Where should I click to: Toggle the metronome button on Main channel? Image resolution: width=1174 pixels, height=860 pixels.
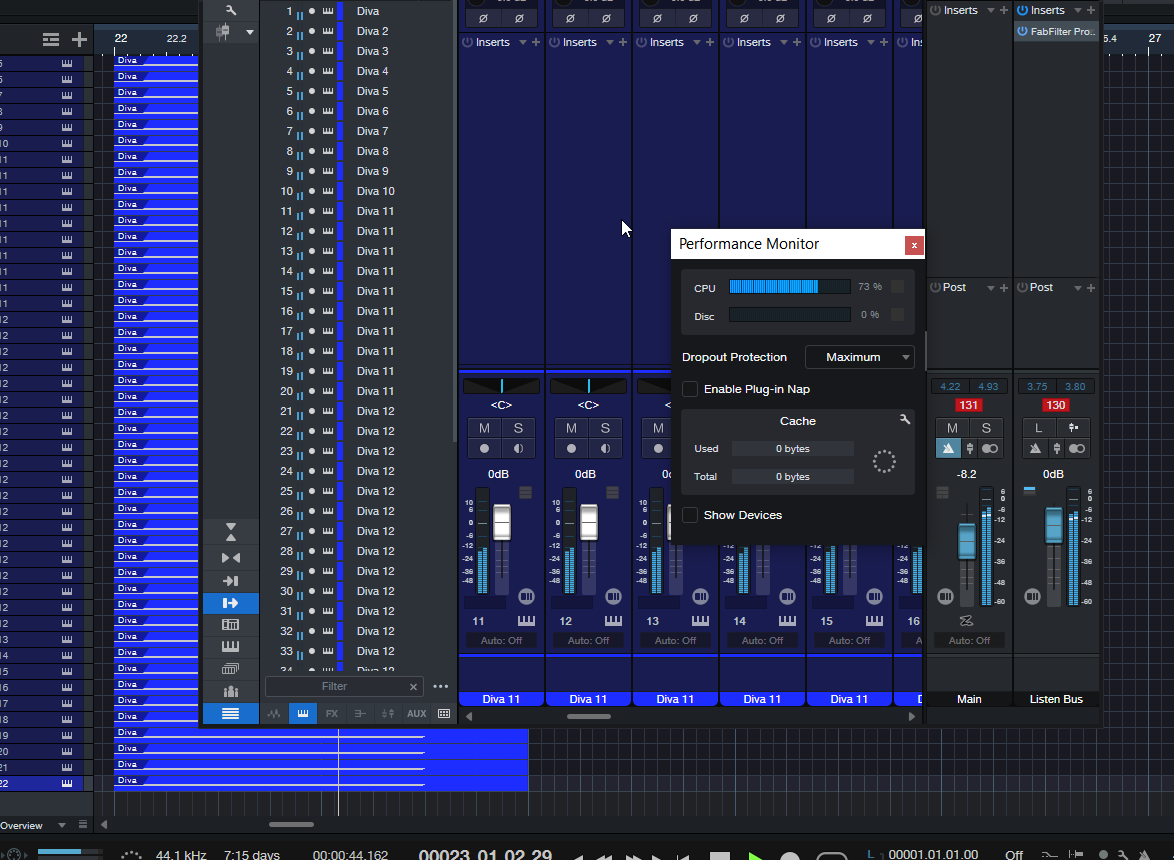949,449
